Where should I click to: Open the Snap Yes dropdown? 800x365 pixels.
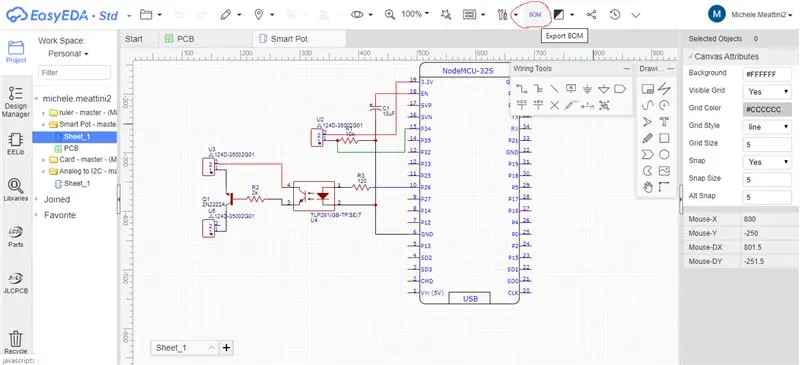pyautogui.click(x=767, y=162)
